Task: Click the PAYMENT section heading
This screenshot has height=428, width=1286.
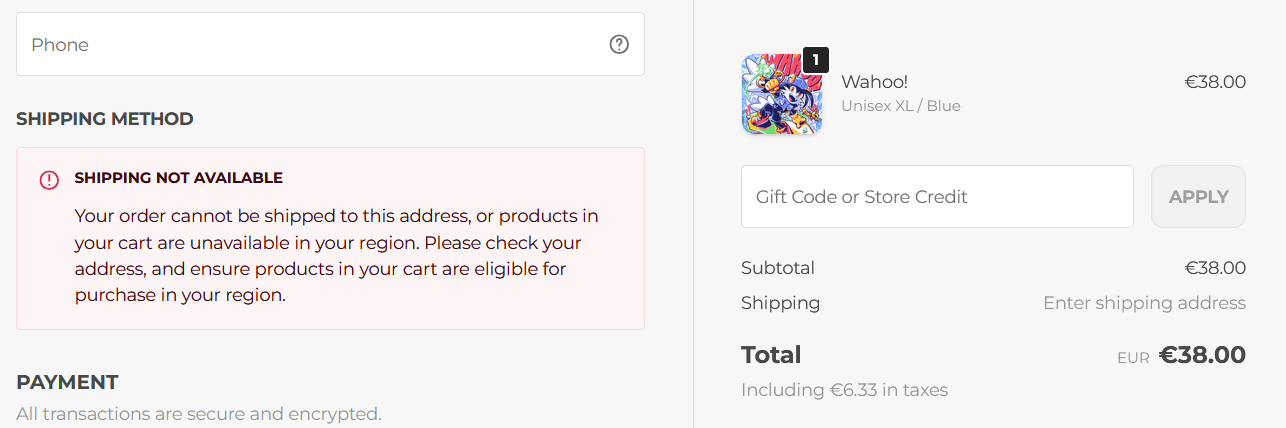Action: point(67,382)
